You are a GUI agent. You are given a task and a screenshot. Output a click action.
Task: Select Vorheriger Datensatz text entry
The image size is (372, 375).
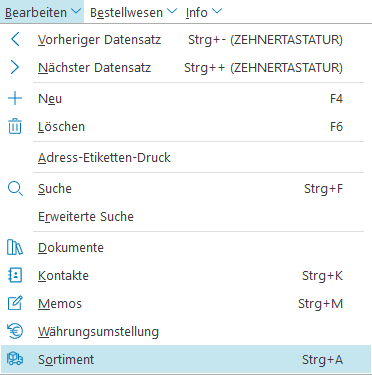(x=99, y=40)
